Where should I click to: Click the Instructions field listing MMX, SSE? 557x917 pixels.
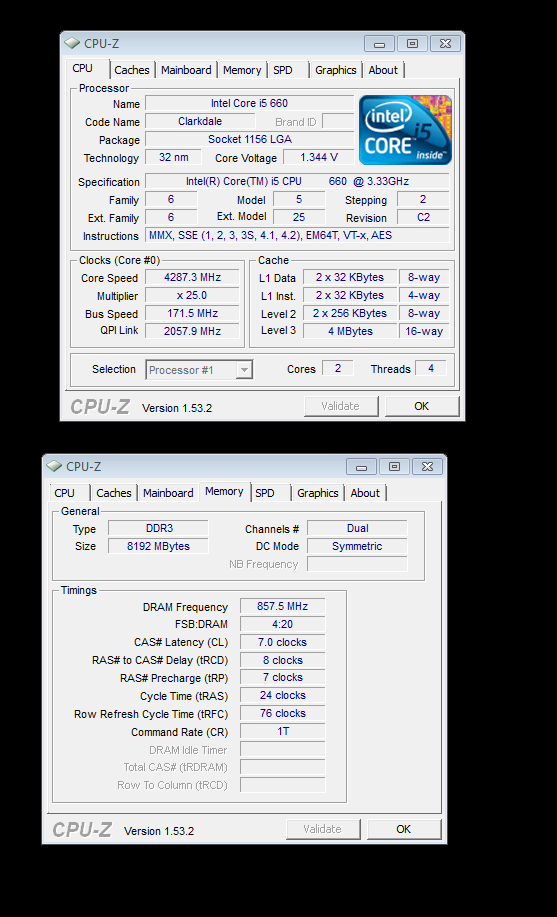[x=297, y=235]
